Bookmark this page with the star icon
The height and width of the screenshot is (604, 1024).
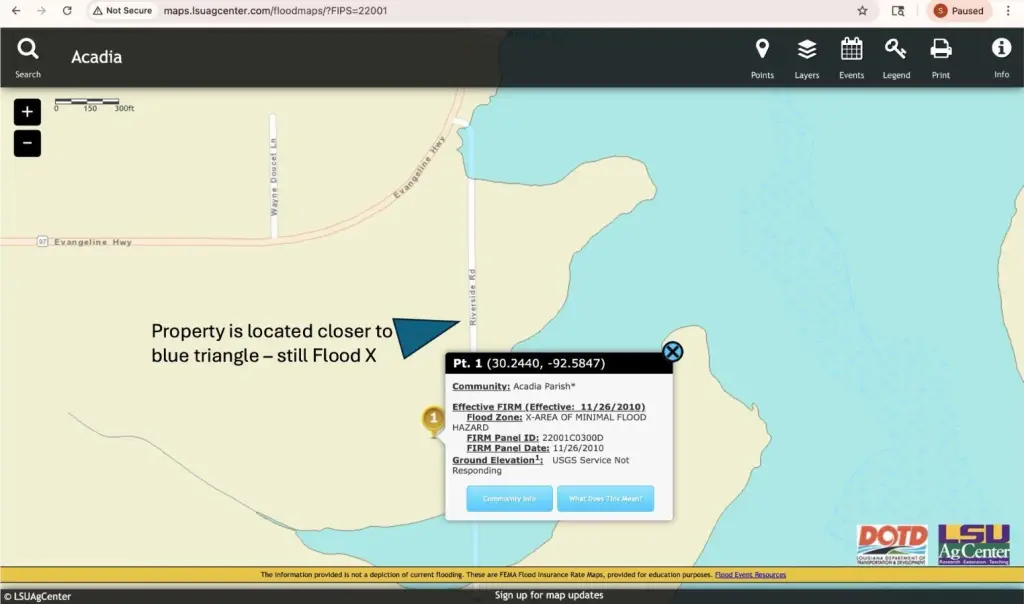(x=862, y=11)
